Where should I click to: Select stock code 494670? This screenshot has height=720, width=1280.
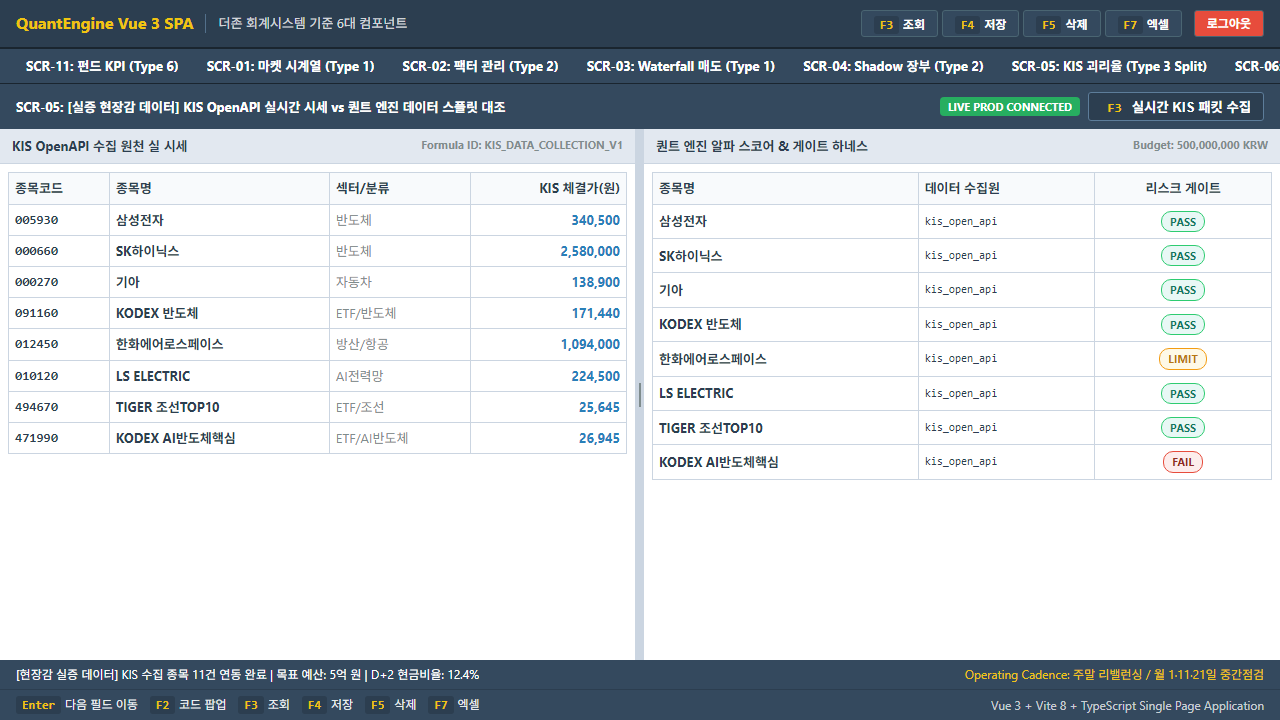pyautogui.click(x=36, y=407)
